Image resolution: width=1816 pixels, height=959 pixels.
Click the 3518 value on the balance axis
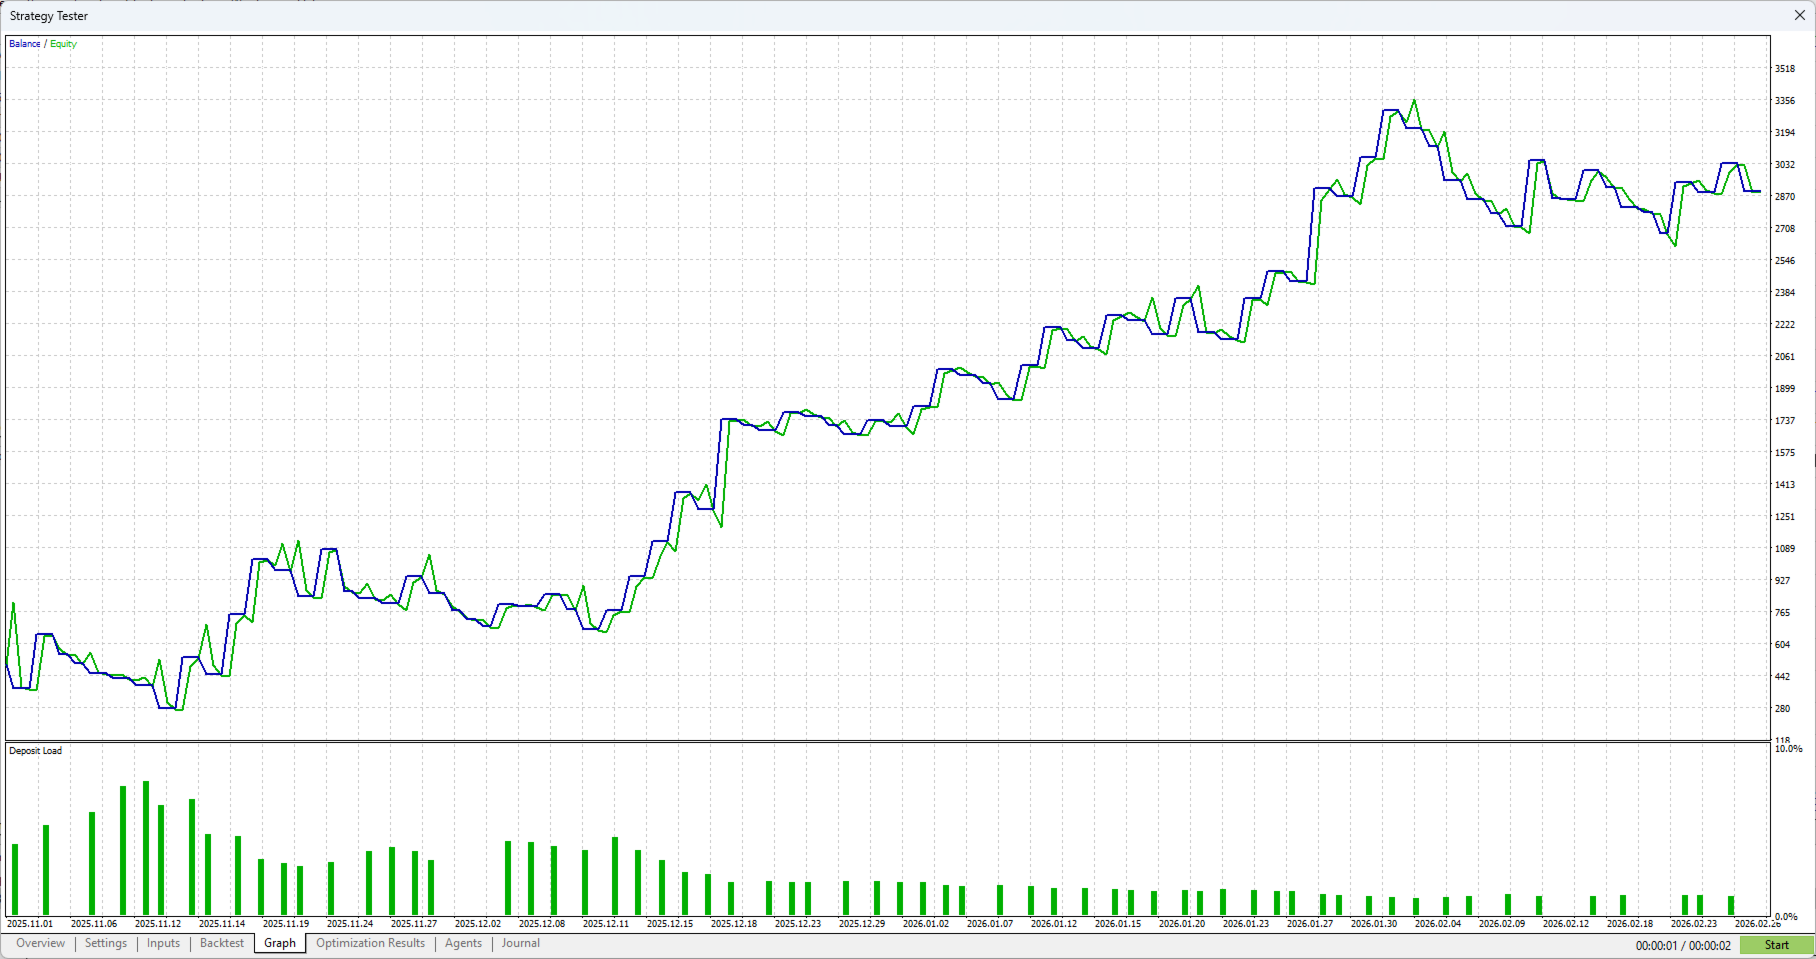1785,69
